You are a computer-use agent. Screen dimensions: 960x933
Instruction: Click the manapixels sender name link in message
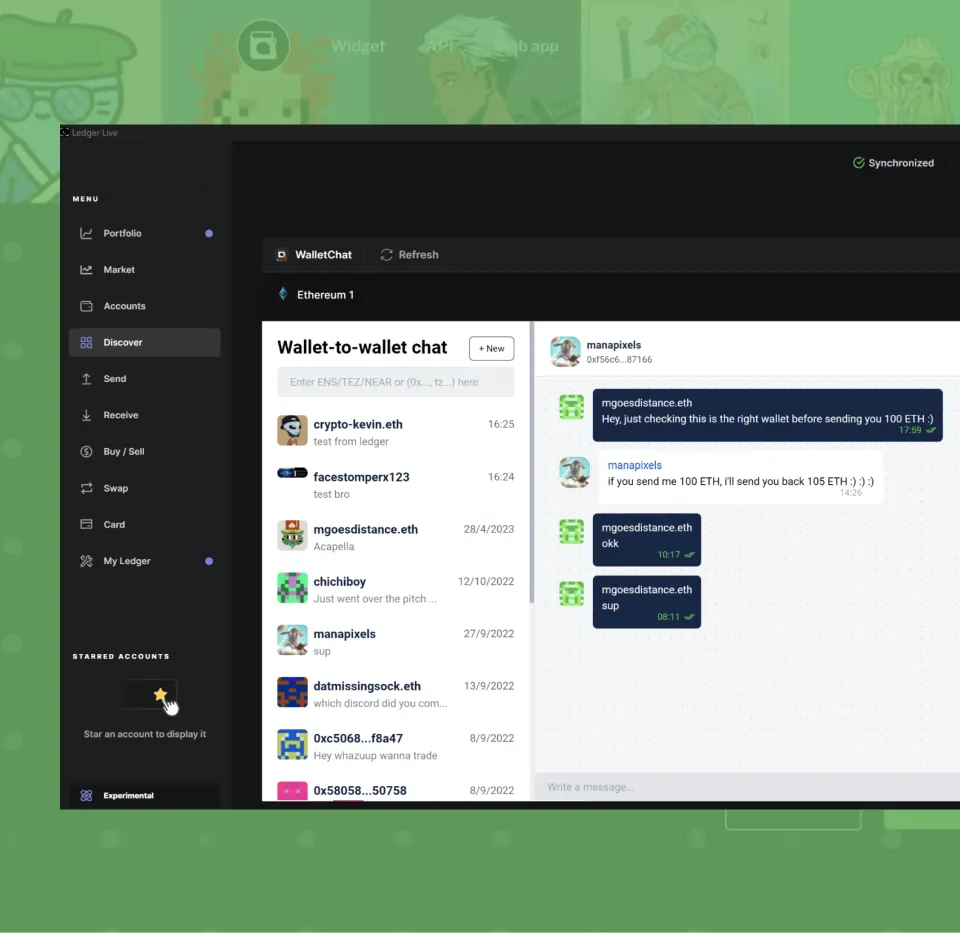point(634,465)
